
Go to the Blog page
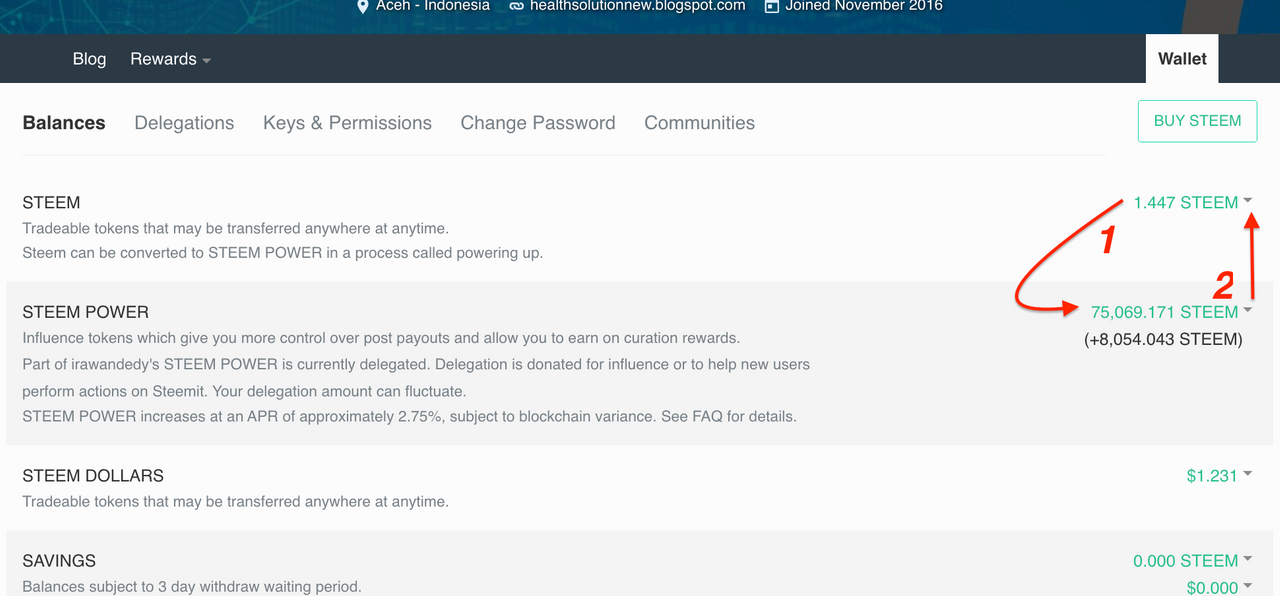(89, 59)
